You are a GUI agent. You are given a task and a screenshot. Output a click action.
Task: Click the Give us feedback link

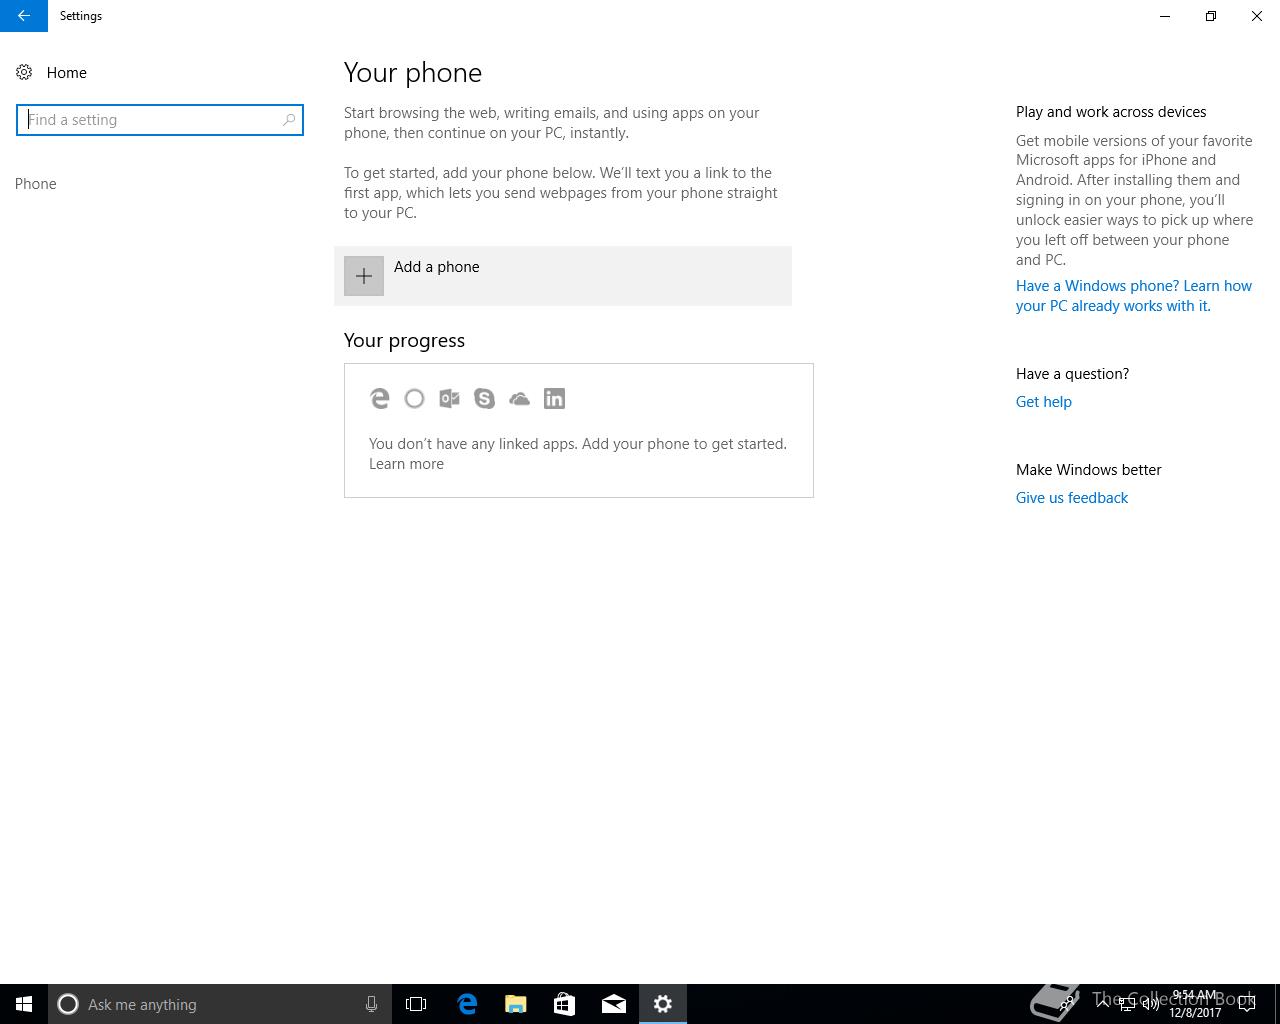(1072, 498)
